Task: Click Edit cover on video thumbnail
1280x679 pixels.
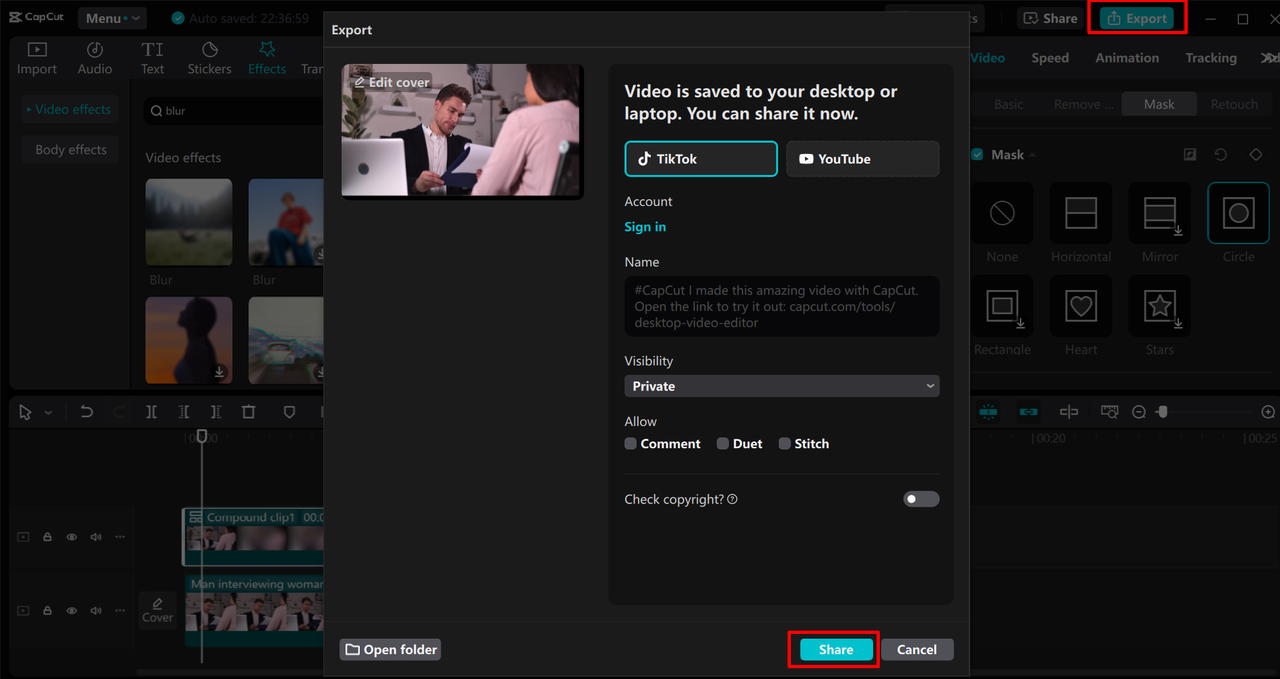Action: coord(391,82)
